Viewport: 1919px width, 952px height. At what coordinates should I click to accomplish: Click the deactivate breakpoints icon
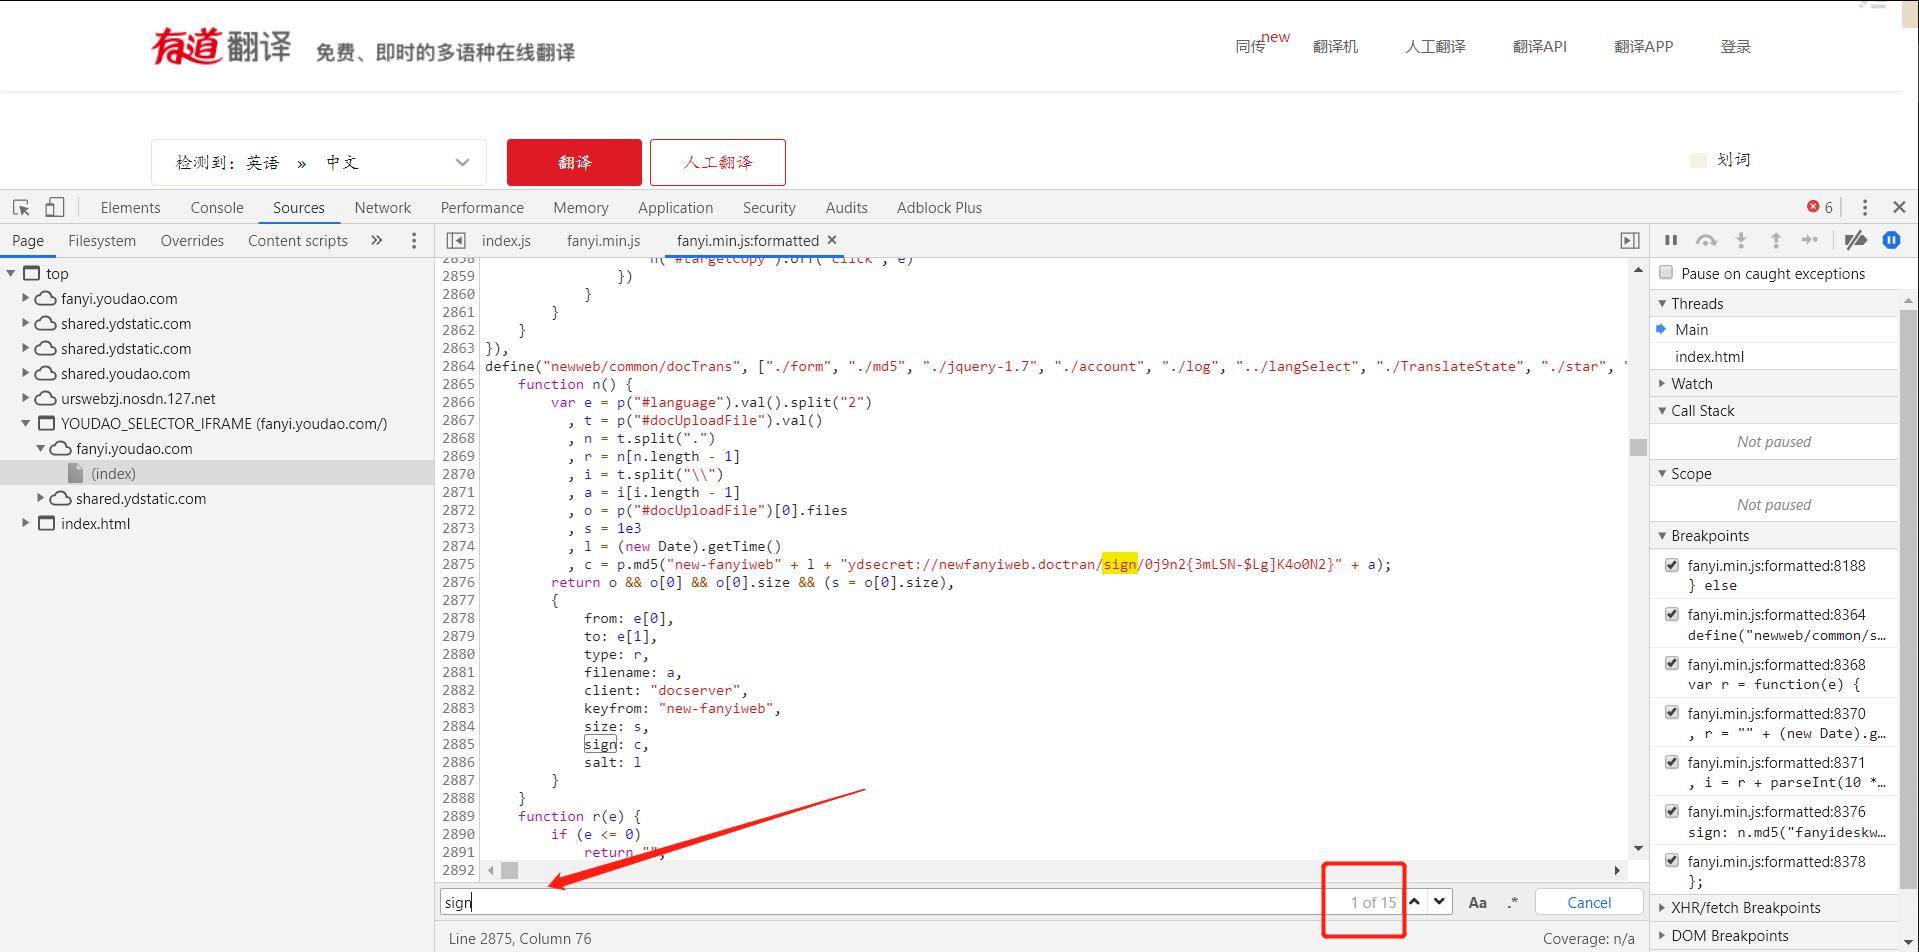pyautogui.click(x=1855, y=240)
